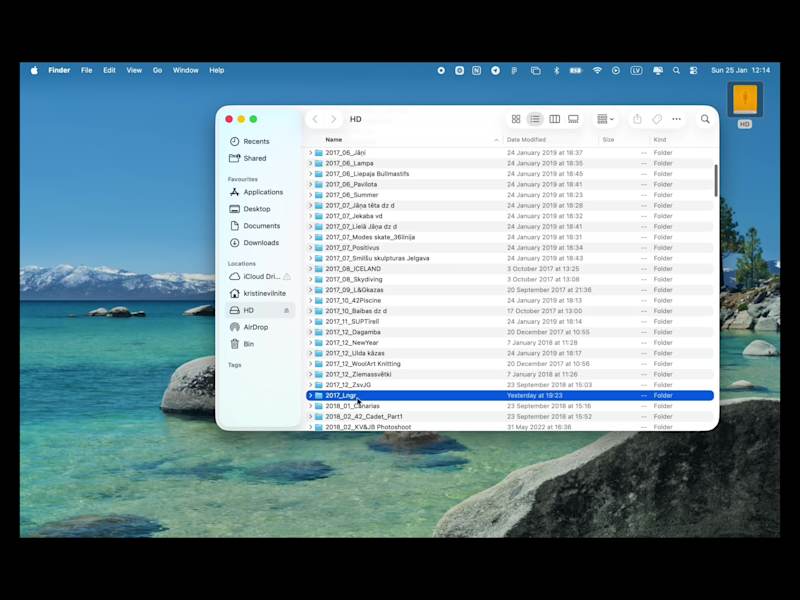Image resolution: width=800 pixels, height=600 pixels.
Task: Open the Finder search magnifier
Action: (x=705, y=119)
